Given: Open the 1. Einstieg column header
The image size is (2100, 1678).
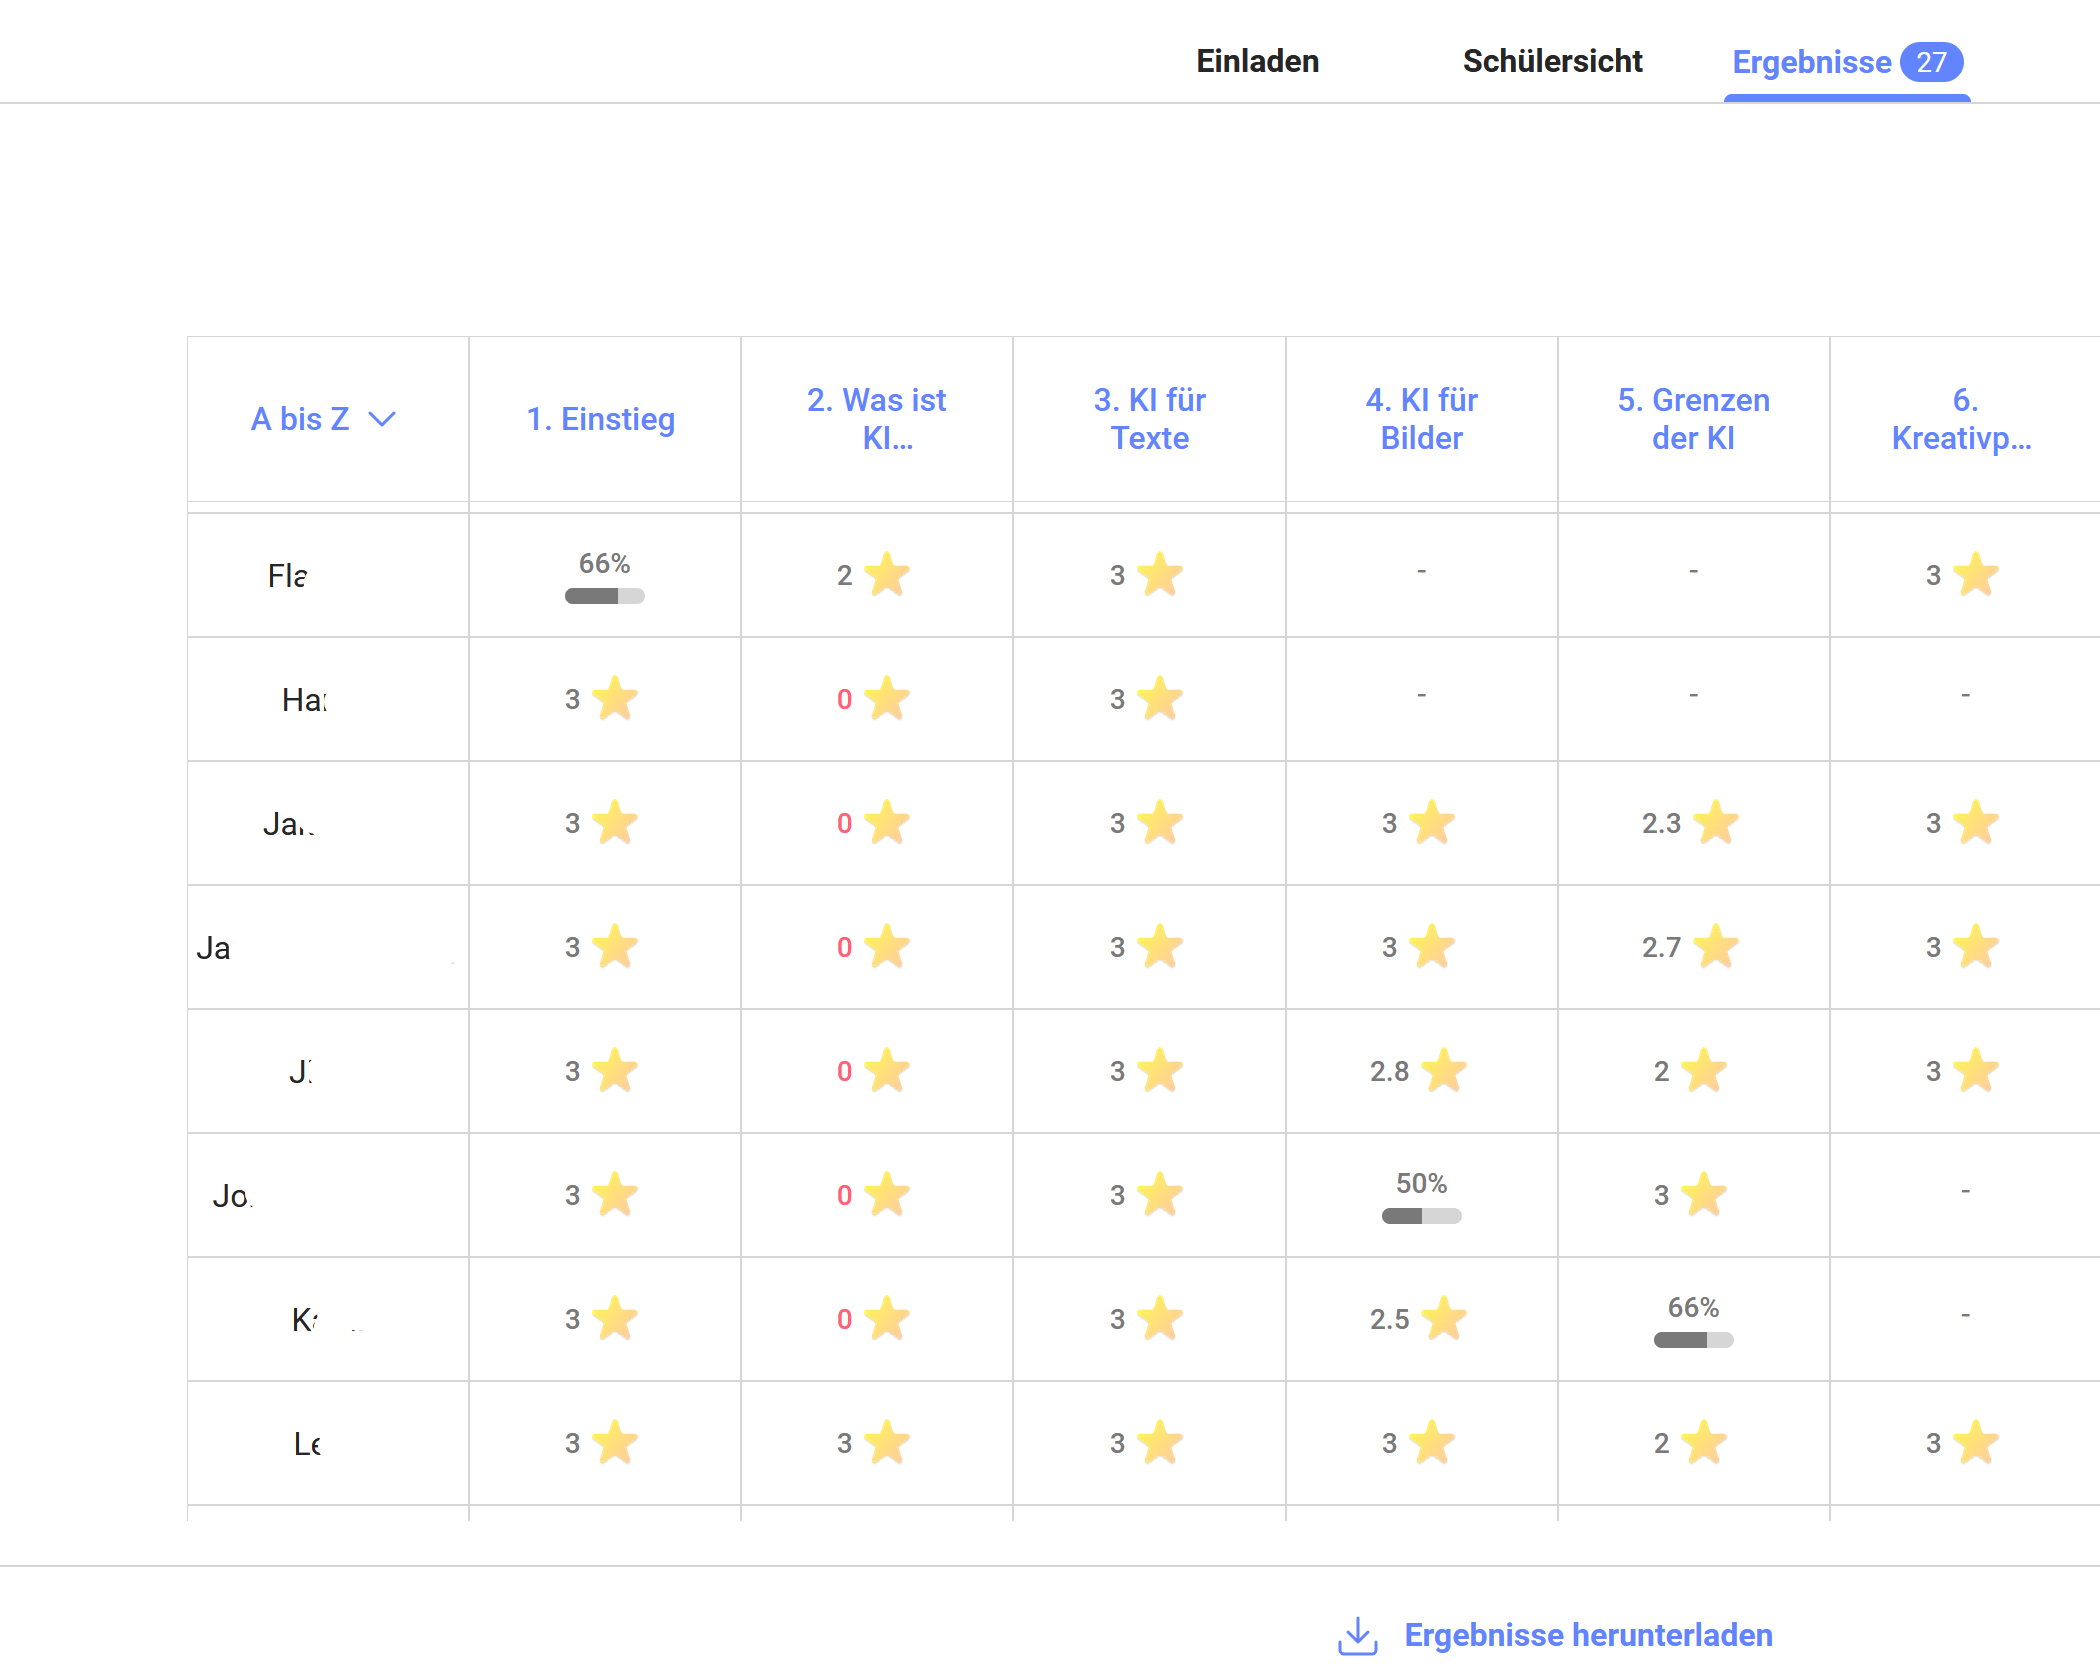Looking at the screenshot, I should click(601, 419).
